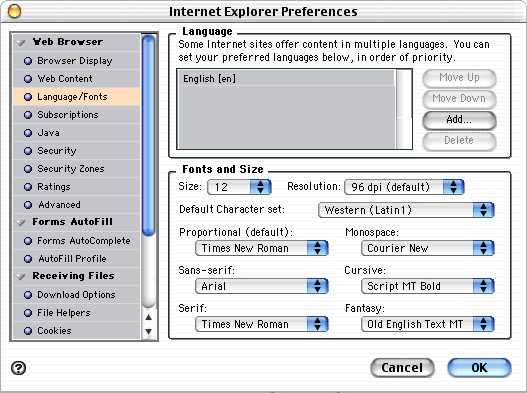
Task: Click the language list scrollbar
Action: coord(404,109)
